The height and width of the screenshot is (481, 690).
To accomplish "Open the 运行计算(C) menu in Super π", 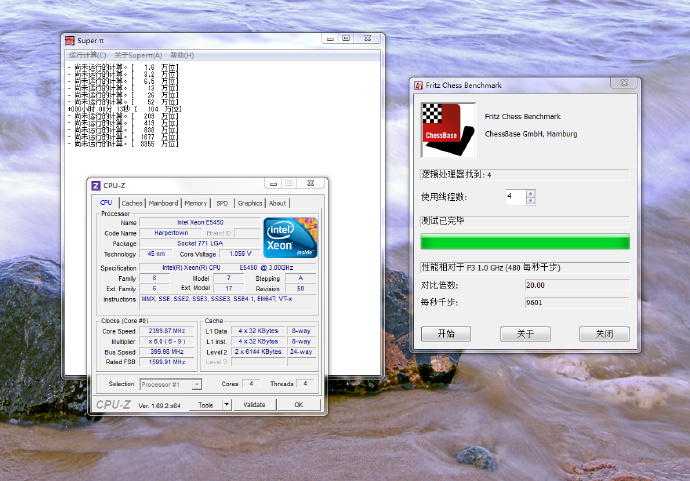I will pos(87,55).
